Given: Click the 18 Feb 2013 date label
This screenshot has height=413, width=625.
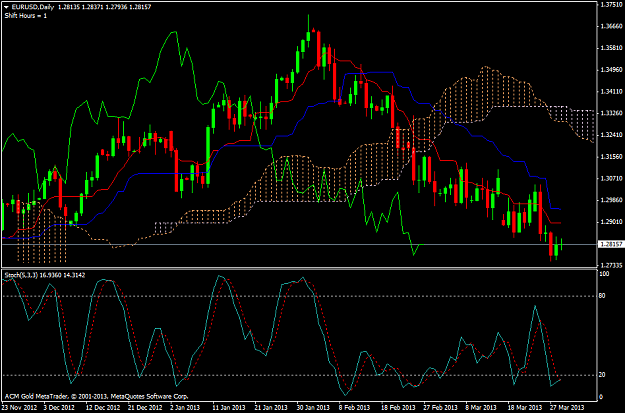Looking at the screenshot, I should (398, 408).
